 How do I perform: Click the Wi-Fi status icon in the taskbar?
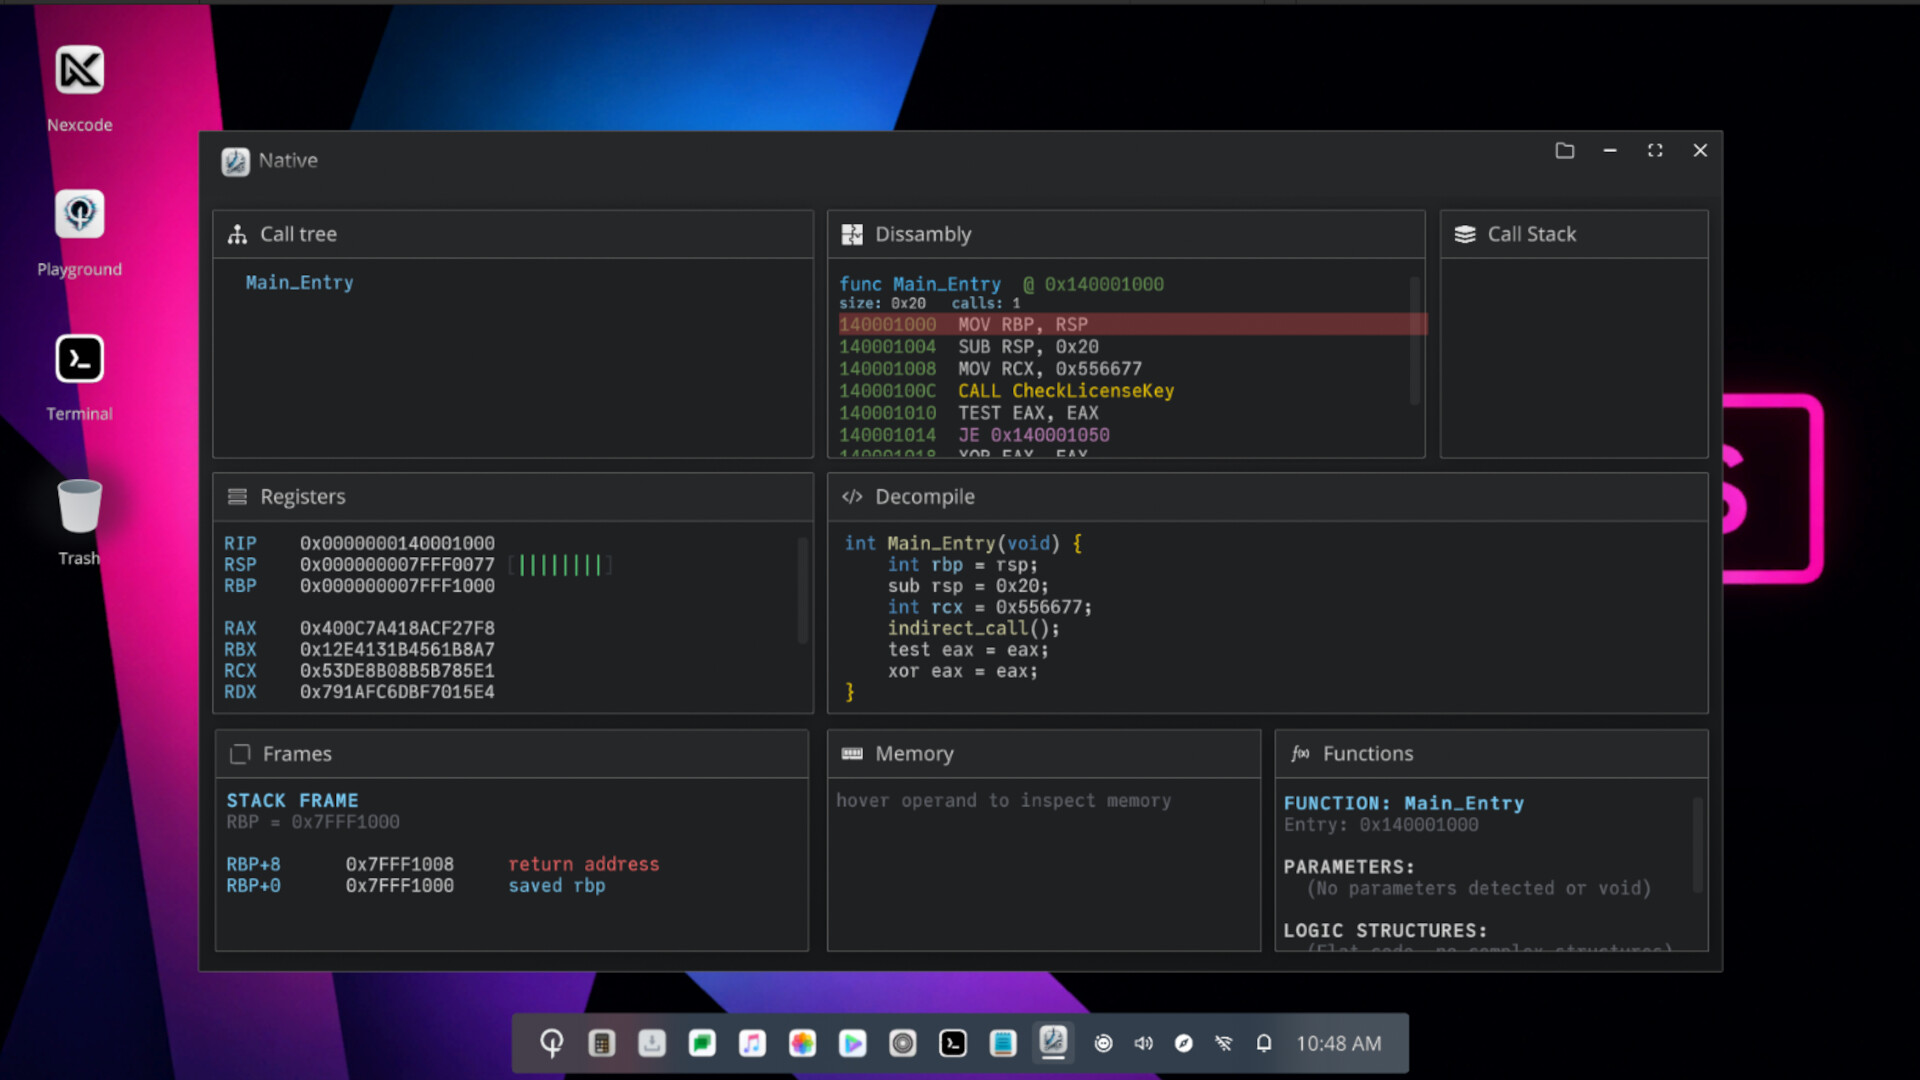click(1224, 1043)
